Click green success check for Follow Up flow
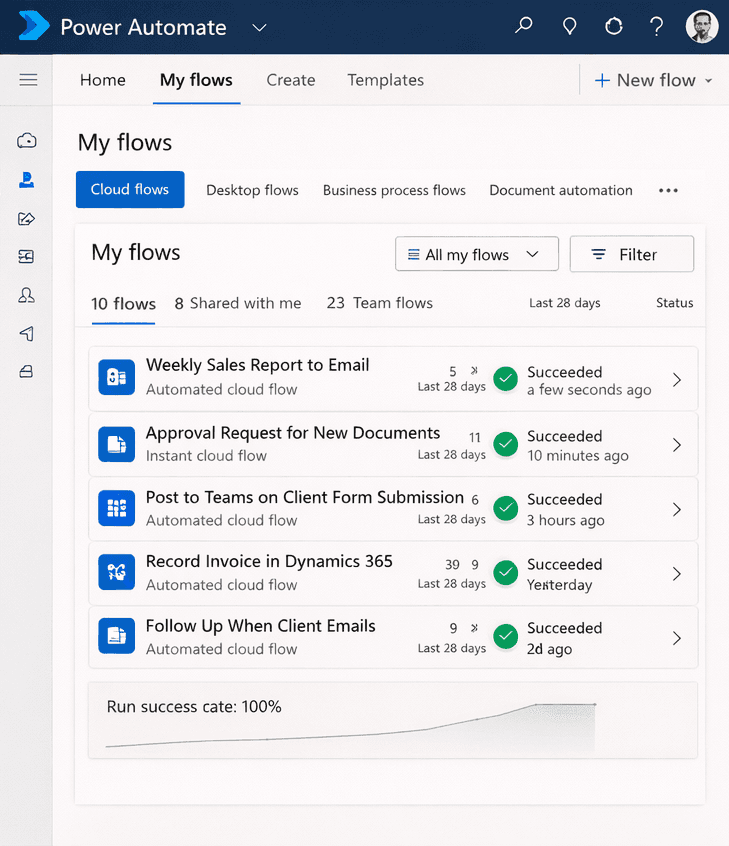 pos(506,637)
